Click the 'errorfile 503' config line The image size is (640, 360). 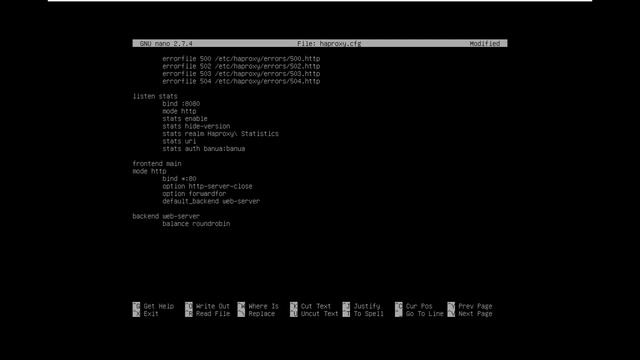[241, 74]
